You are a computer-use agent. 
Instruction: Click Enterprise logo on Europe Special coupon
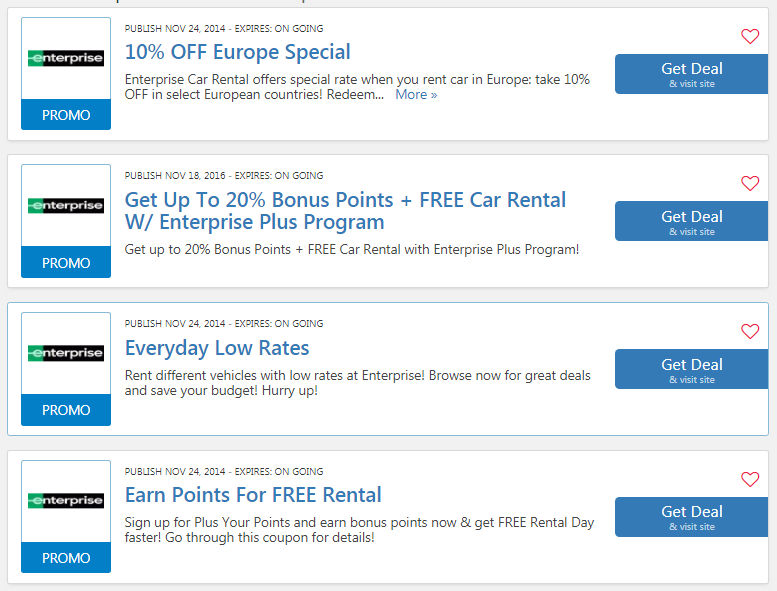tap(66, 58)
